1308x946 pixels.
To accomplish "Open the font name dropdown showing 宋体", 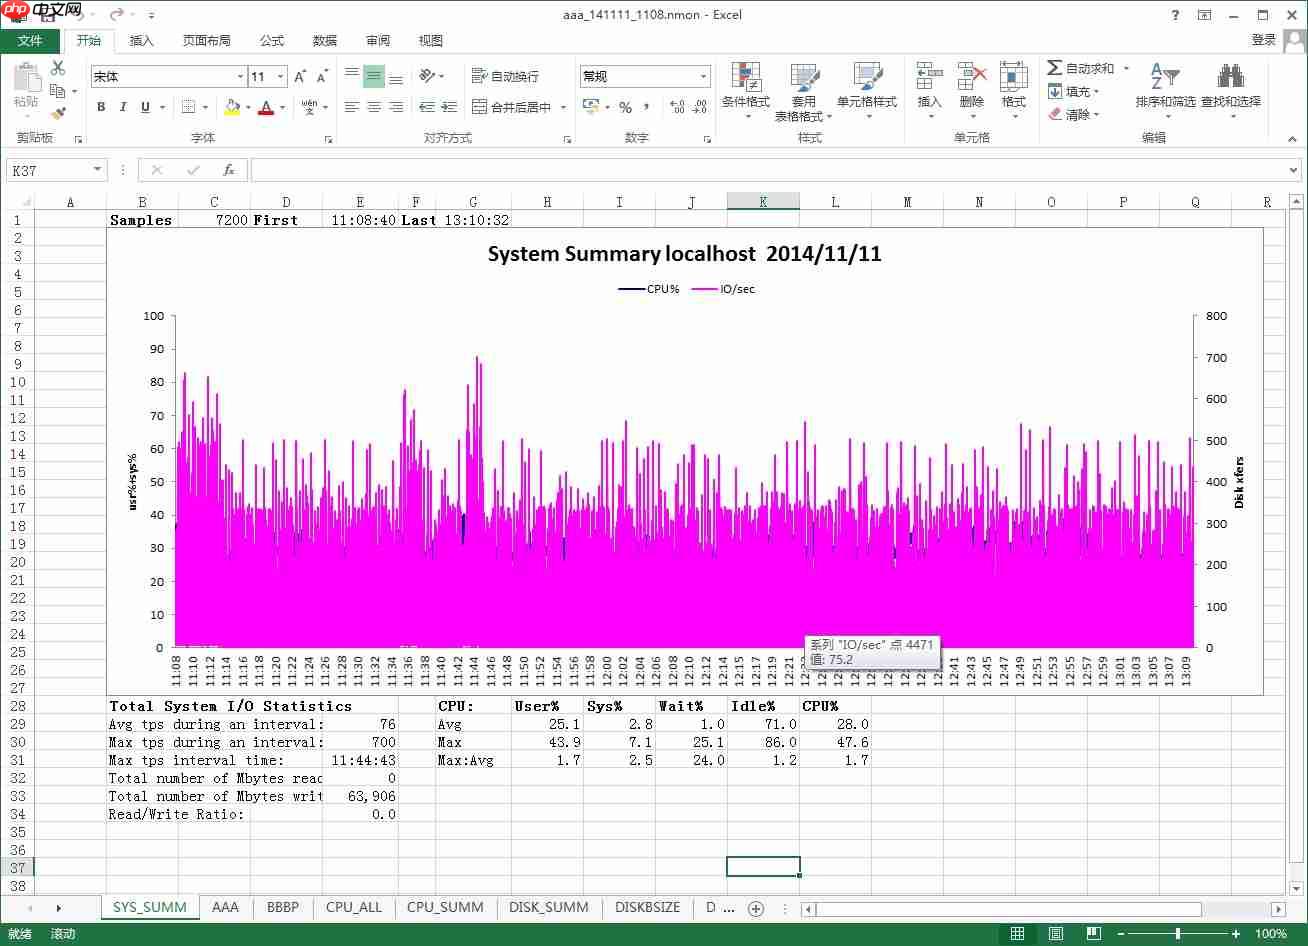I will 240,77.
